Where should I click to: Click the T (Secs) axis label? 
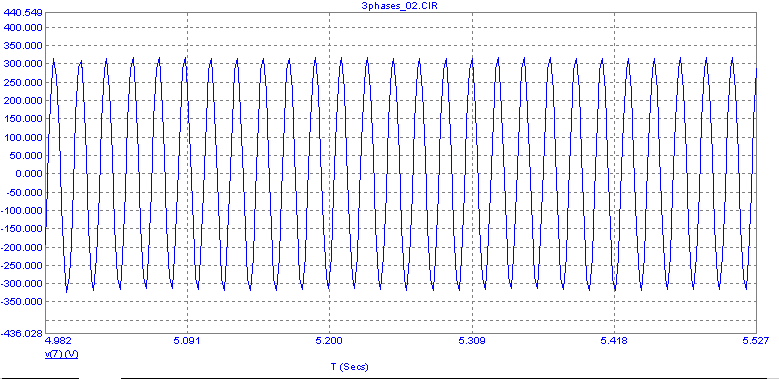tap(350, 367)
